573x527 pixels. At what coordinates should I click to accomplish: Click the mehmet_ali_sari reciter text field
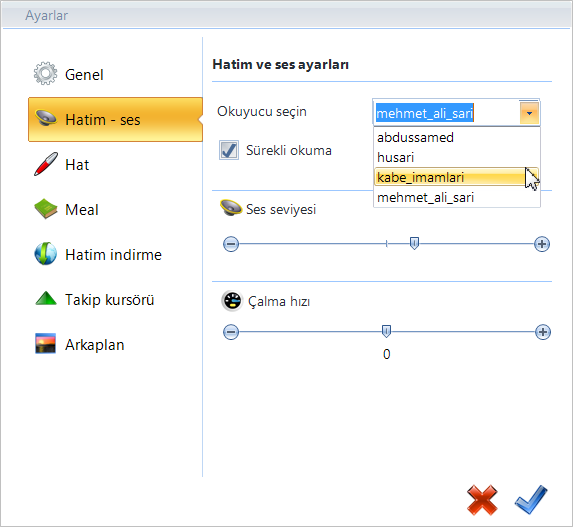[x=446, y=113]
